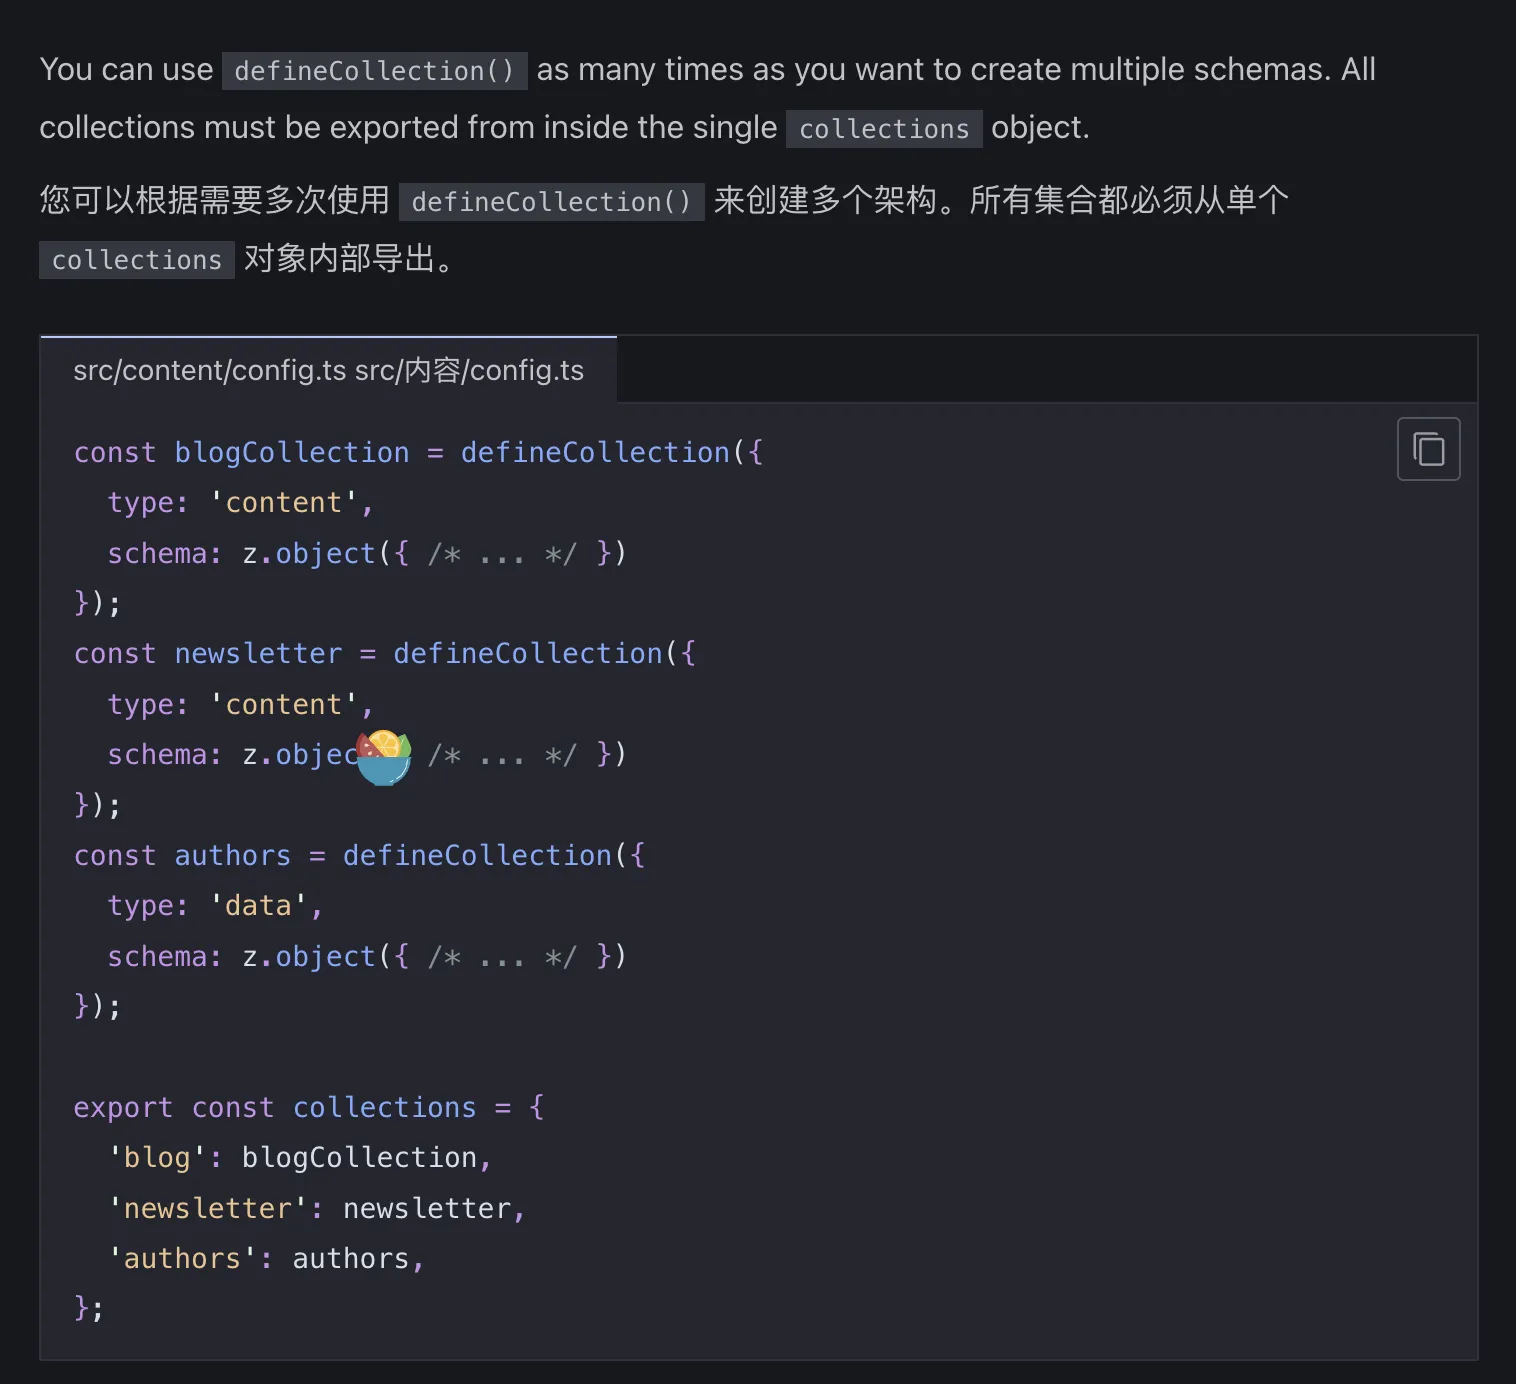Click blogCollection variable in first const declaration
Screen dimensions: 1516x1384
click(x=292, y=452)
